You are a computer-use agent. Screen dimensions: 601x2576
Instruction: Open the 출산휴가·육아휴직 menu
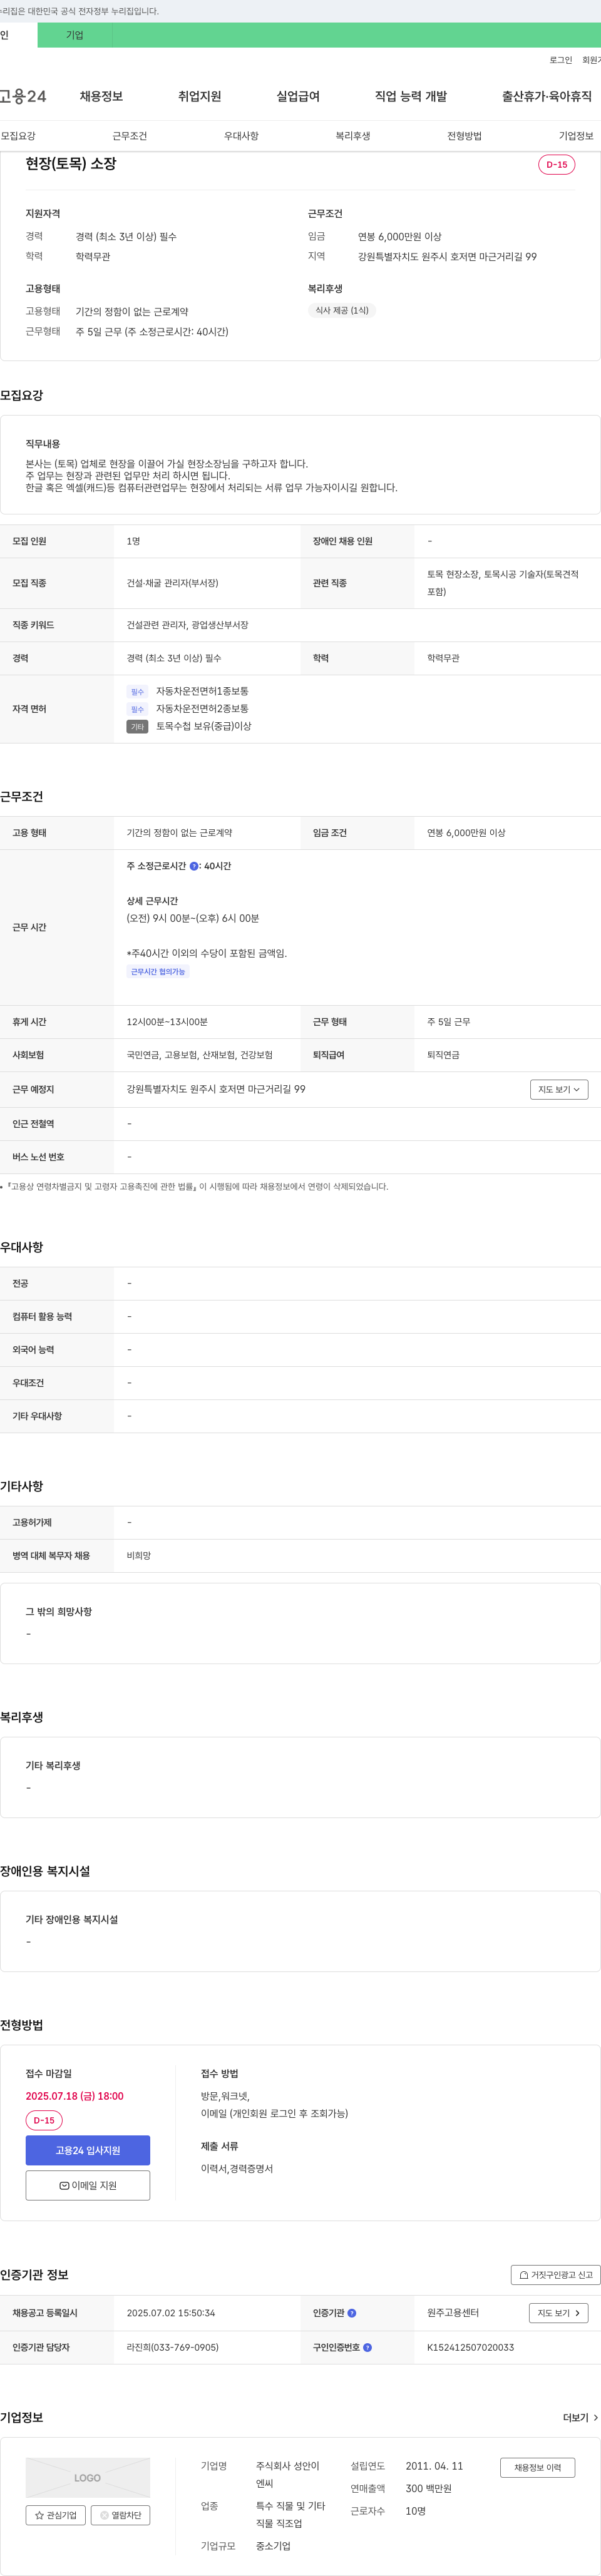546,97
